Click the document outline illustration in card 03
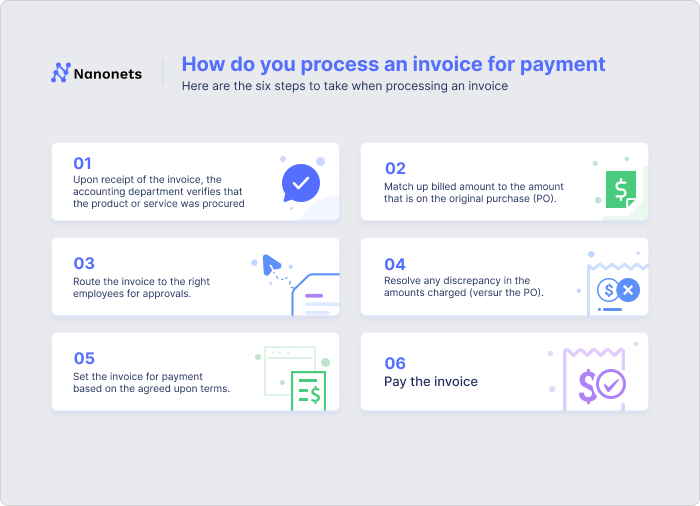The width and height of the screenshot is (700, 506). pyautogui.click(x=316, y=294)
